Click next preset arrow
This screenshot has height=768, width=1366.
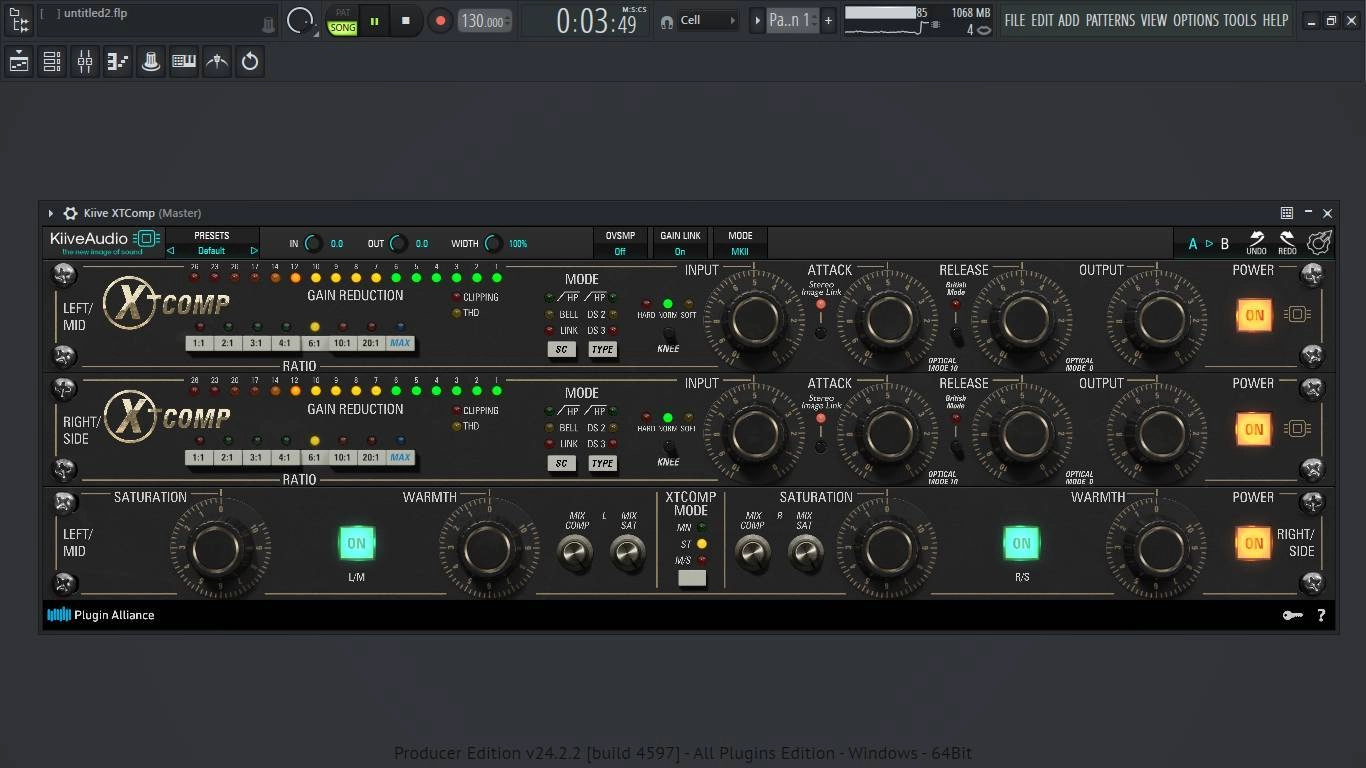click(254, 251)
